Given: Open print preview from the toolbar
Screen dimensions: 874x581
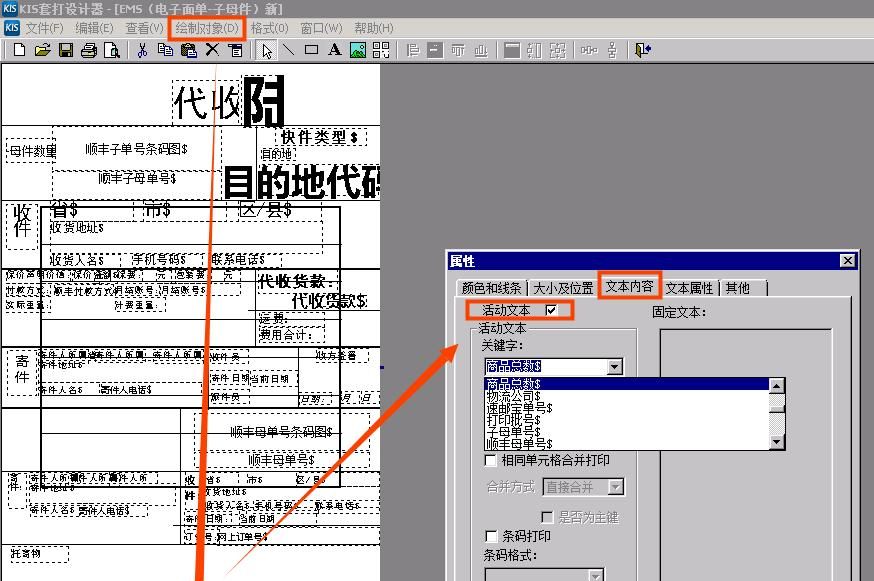Looking at the screenshot, I should pos(112,49).
